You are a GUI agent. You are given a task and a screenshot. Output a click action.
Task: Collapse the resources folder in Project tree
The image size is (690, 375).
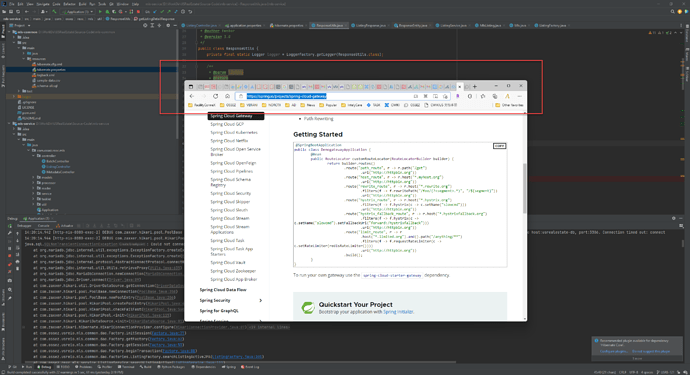tap(24, 59)
